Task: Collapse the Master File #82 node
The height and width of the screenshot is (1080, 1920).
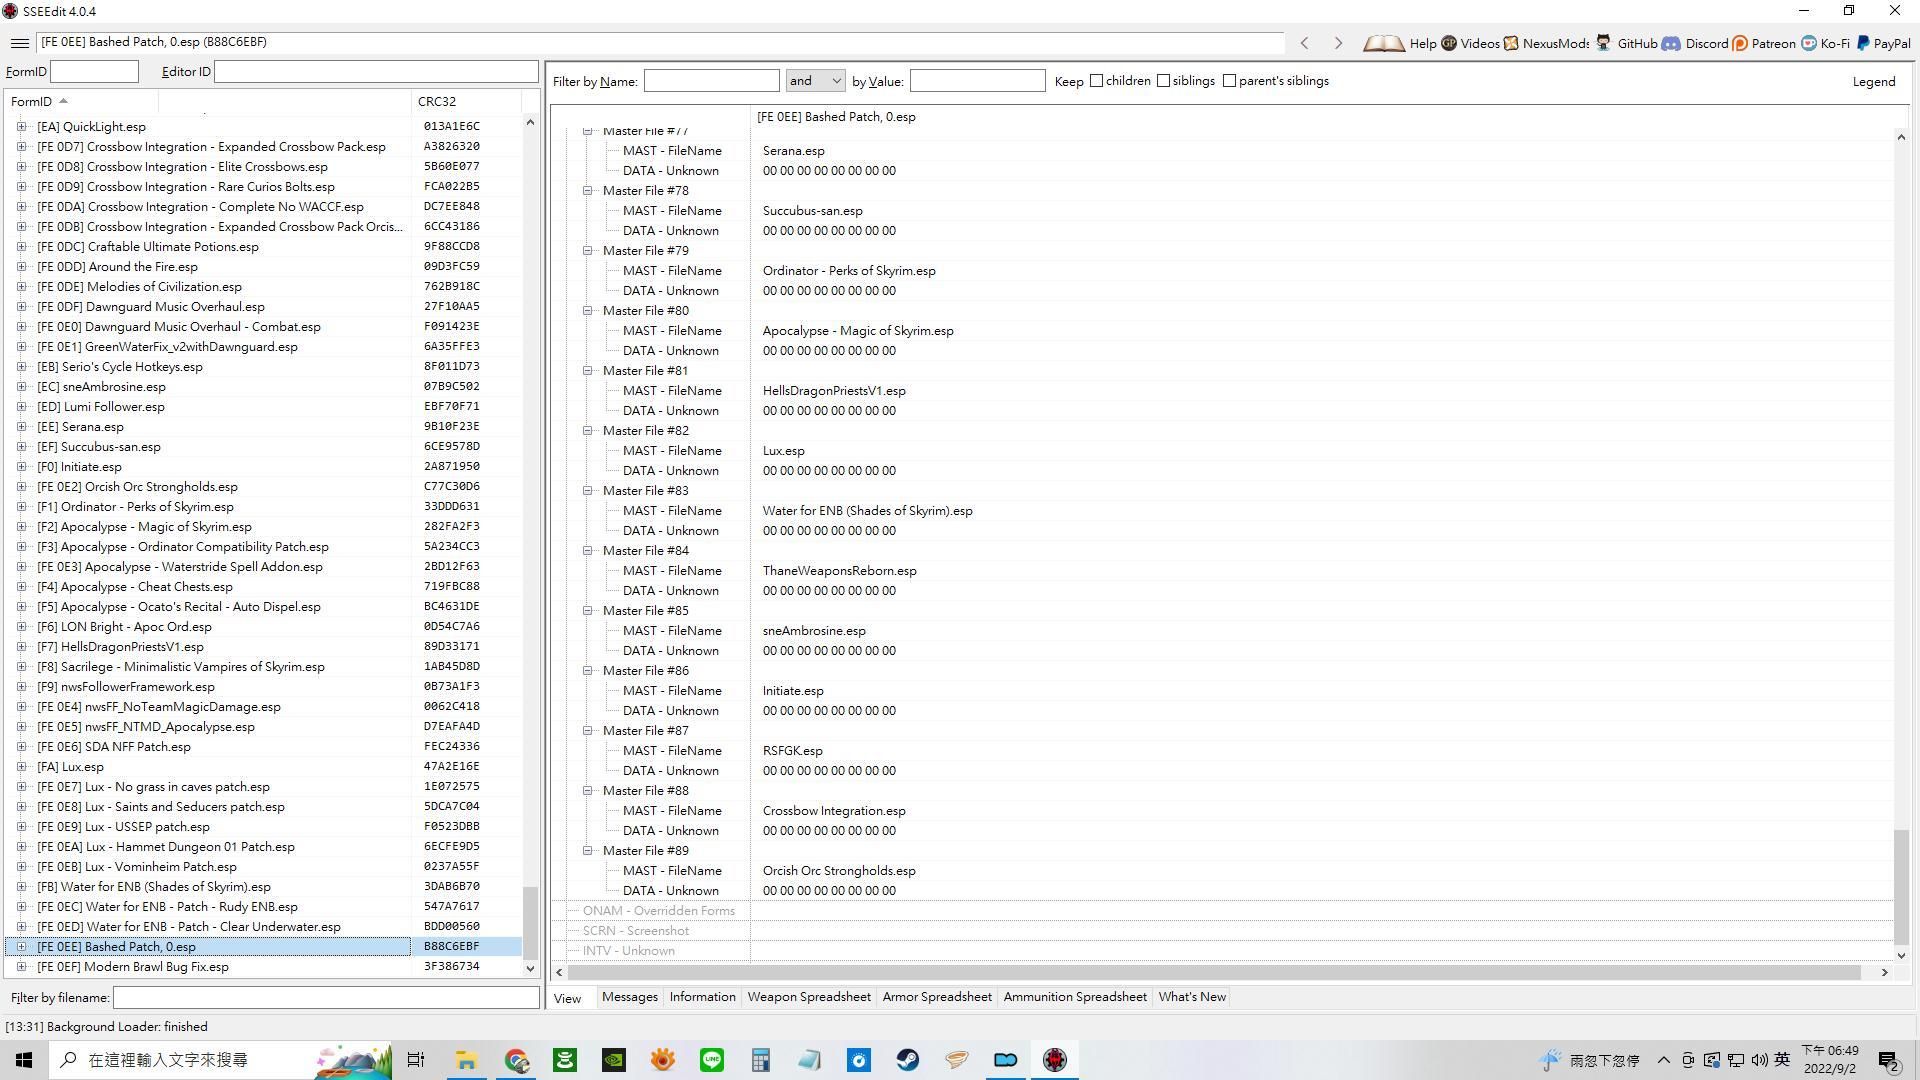Action: (x=588, y=430)
